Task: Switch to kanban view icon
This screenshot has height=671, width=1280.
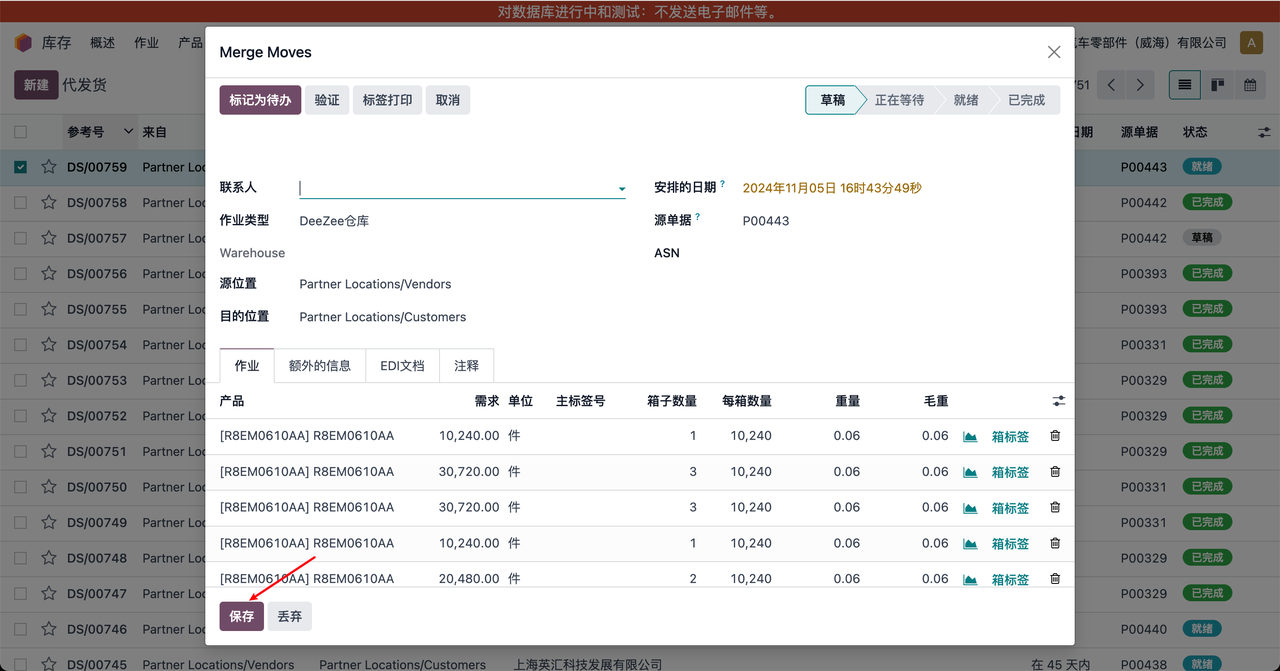Action: pos(1217,85)
